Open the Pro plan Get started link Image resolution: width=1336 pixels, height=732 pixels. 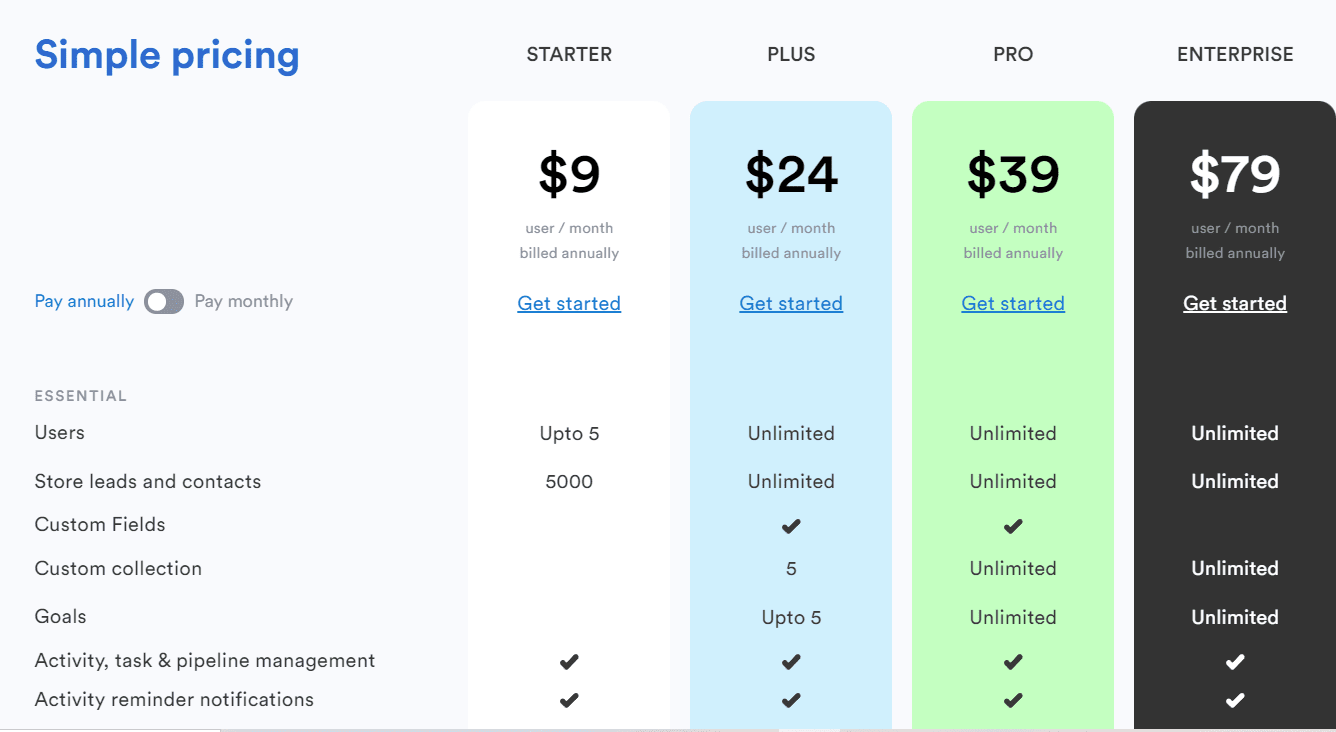(x=1013, y=303)
